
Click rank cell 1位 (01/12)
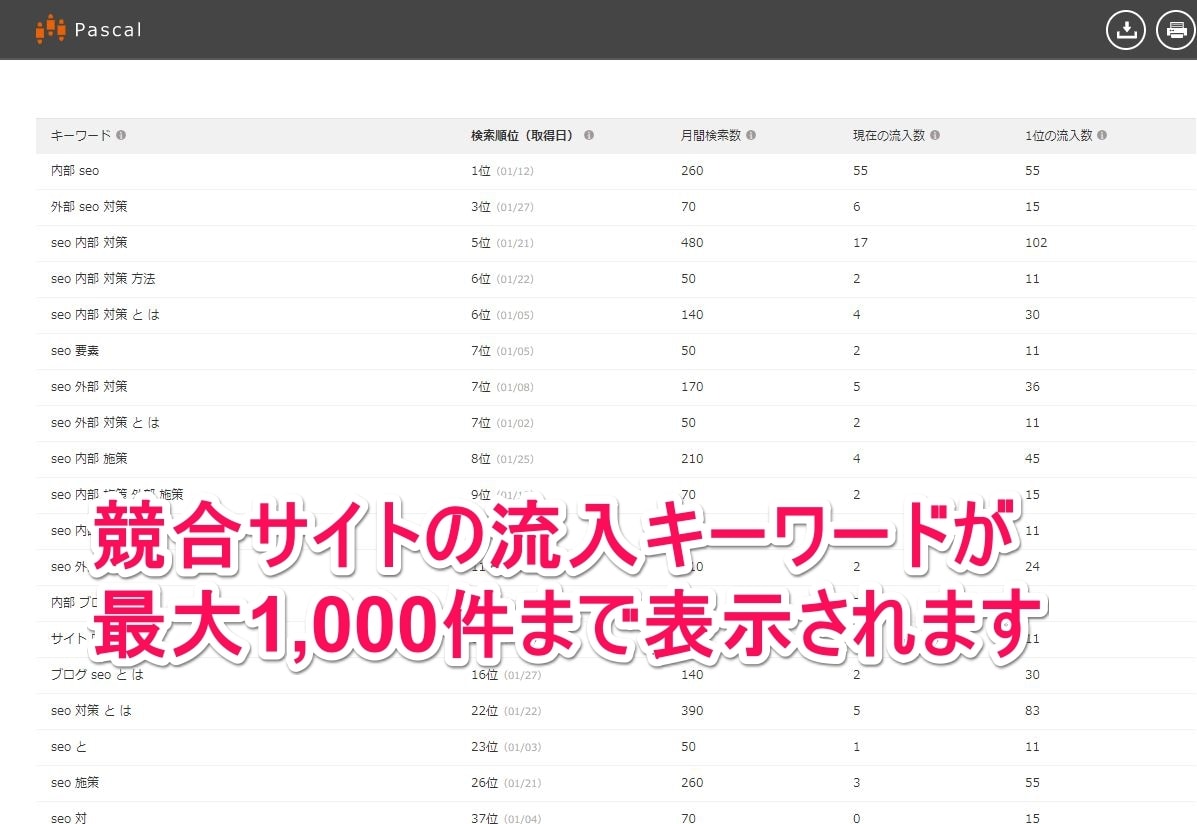click(x=502, y=171)
